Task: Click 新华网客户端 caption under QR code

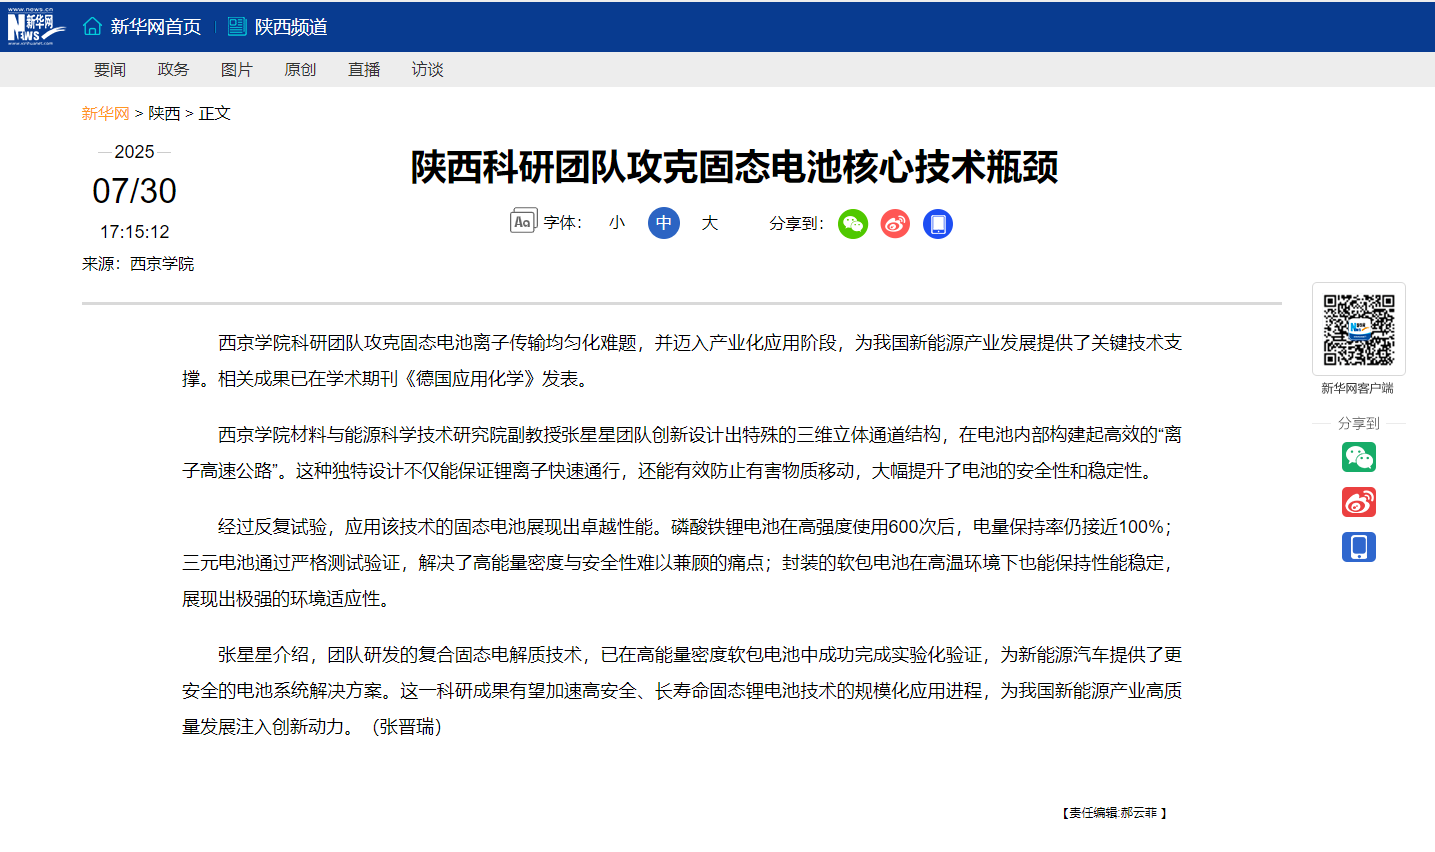Action: [x=1357, y=388]
